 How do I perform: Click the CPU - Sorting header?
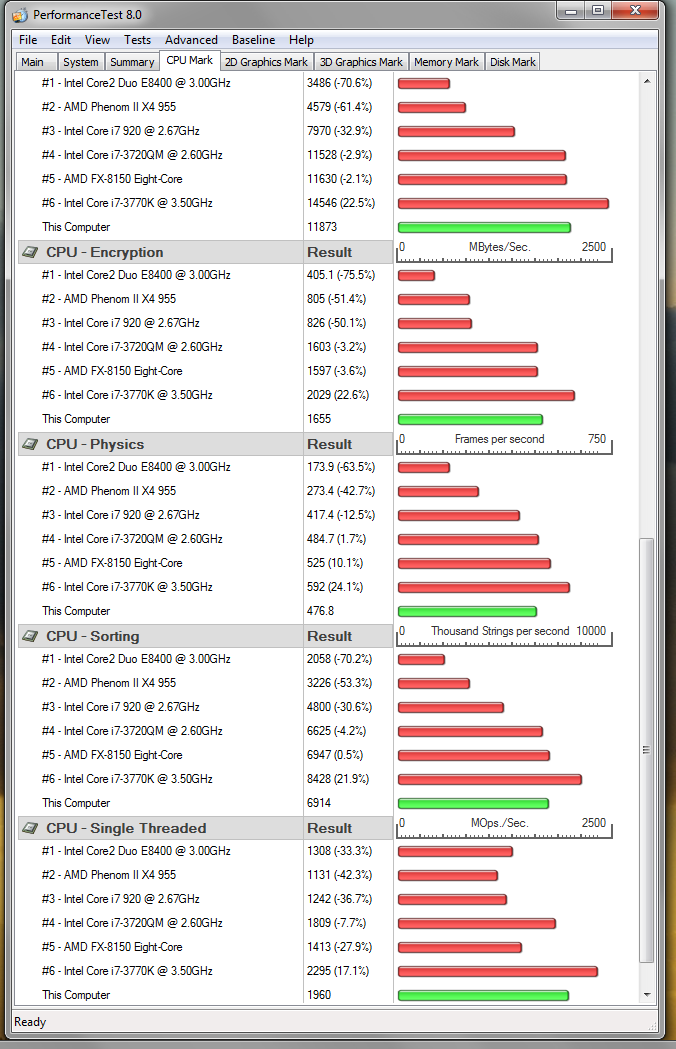[x=161, y=636]
